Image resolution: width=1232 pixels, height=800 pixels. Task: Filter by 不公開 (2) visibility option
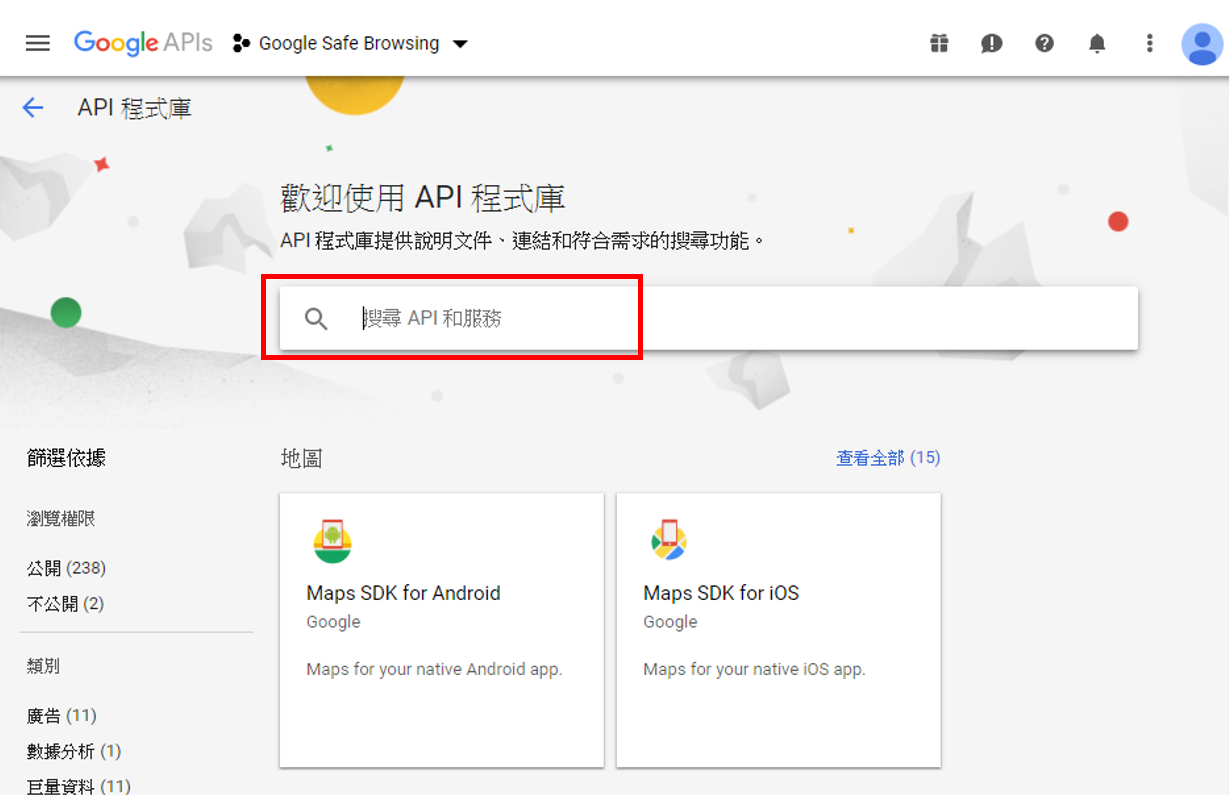[x=66, y=603]
